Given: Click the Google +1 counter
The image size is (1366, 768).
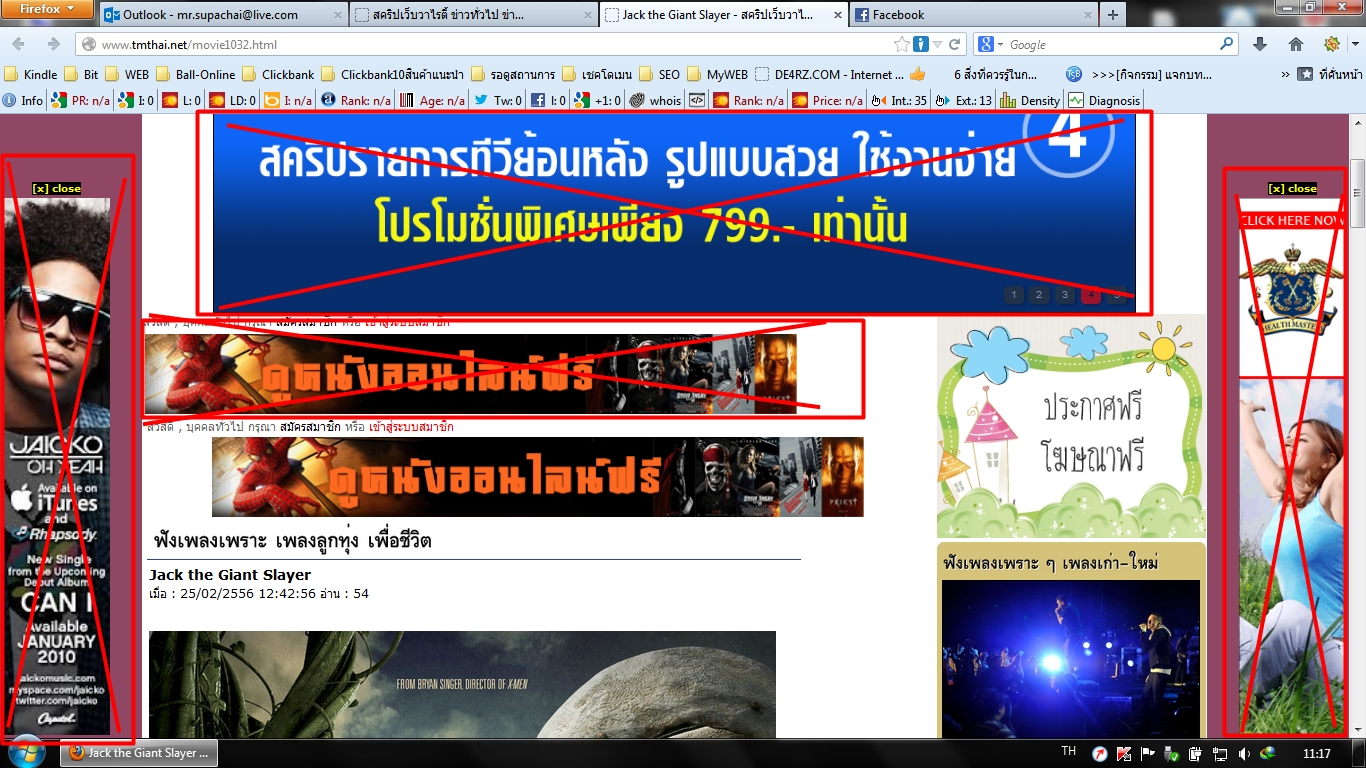Looking at the screenshot, I should [599, 100].
